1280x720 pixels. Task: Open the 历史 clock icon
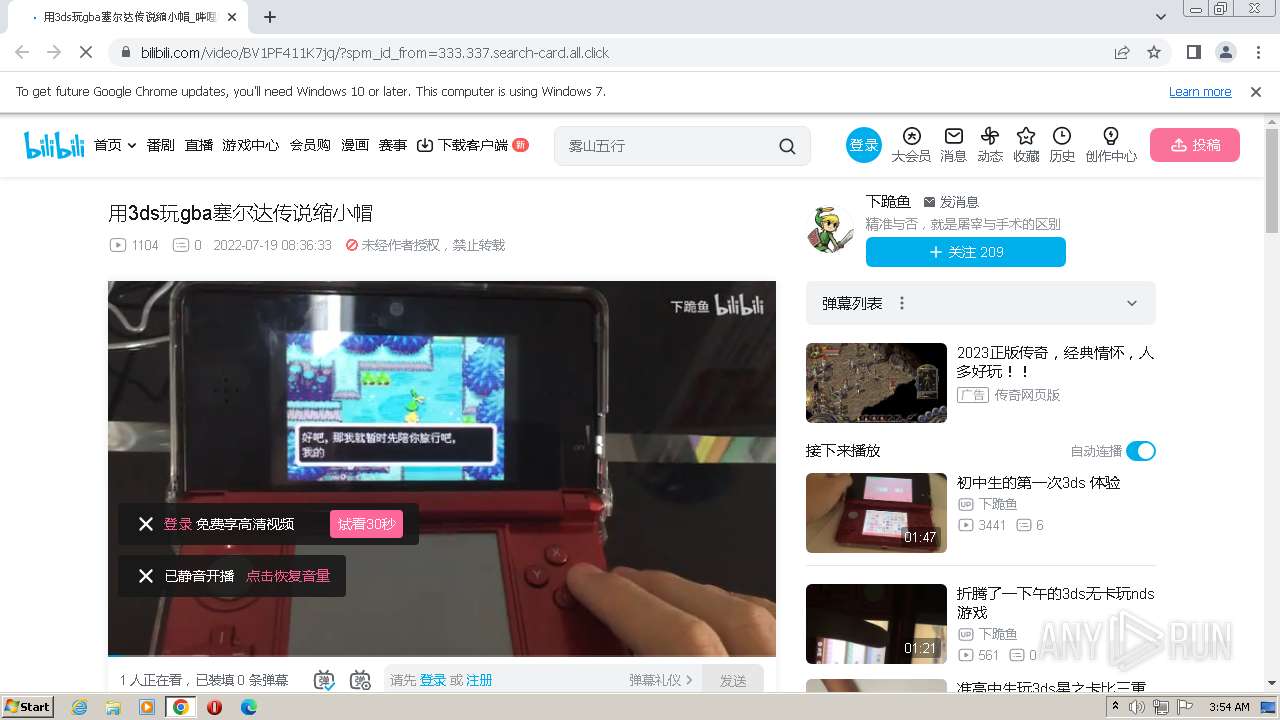coord(1062,145)
